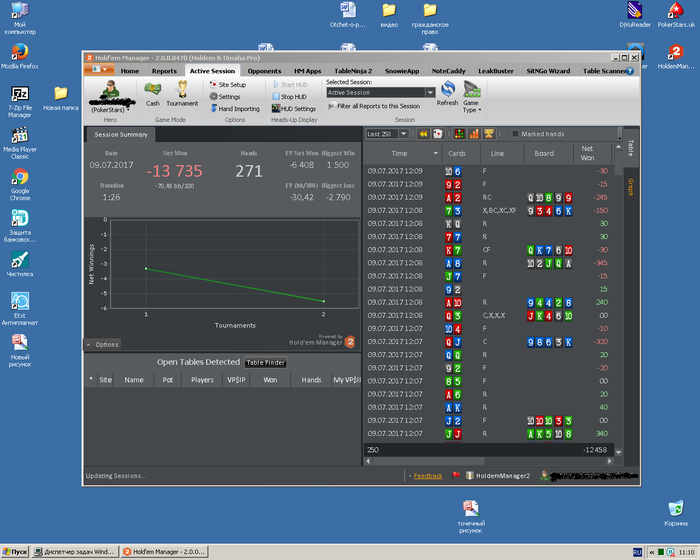Open Hand Importing
Viewport: 700px width, 560px height.
[x=235, y=109]
